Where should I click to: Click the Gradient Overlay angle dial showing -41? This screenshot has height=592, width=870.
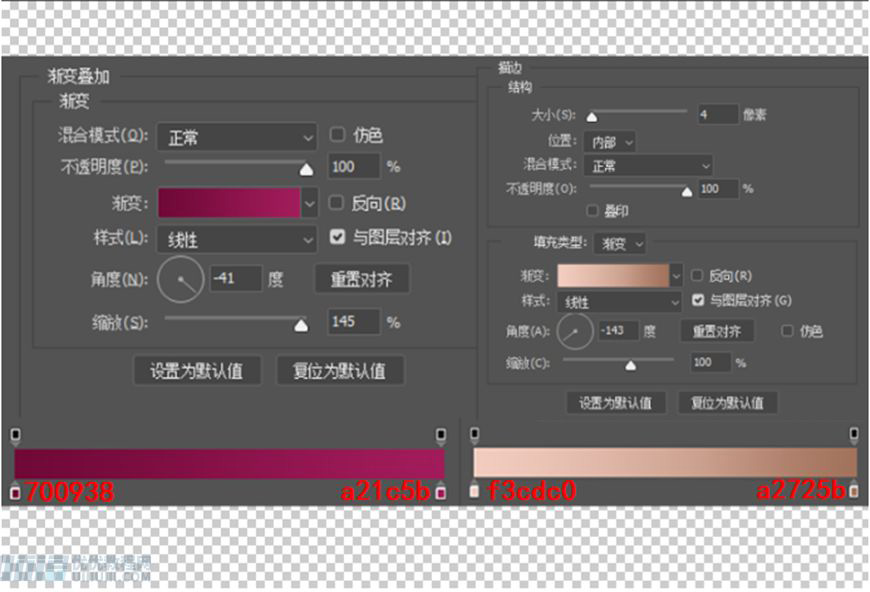[x=180, y=279]
